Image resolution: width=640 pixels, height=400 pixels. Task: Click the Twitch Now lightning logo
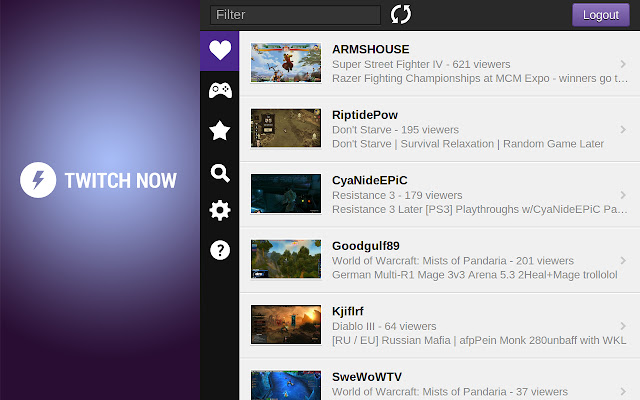tap(38, 180)
